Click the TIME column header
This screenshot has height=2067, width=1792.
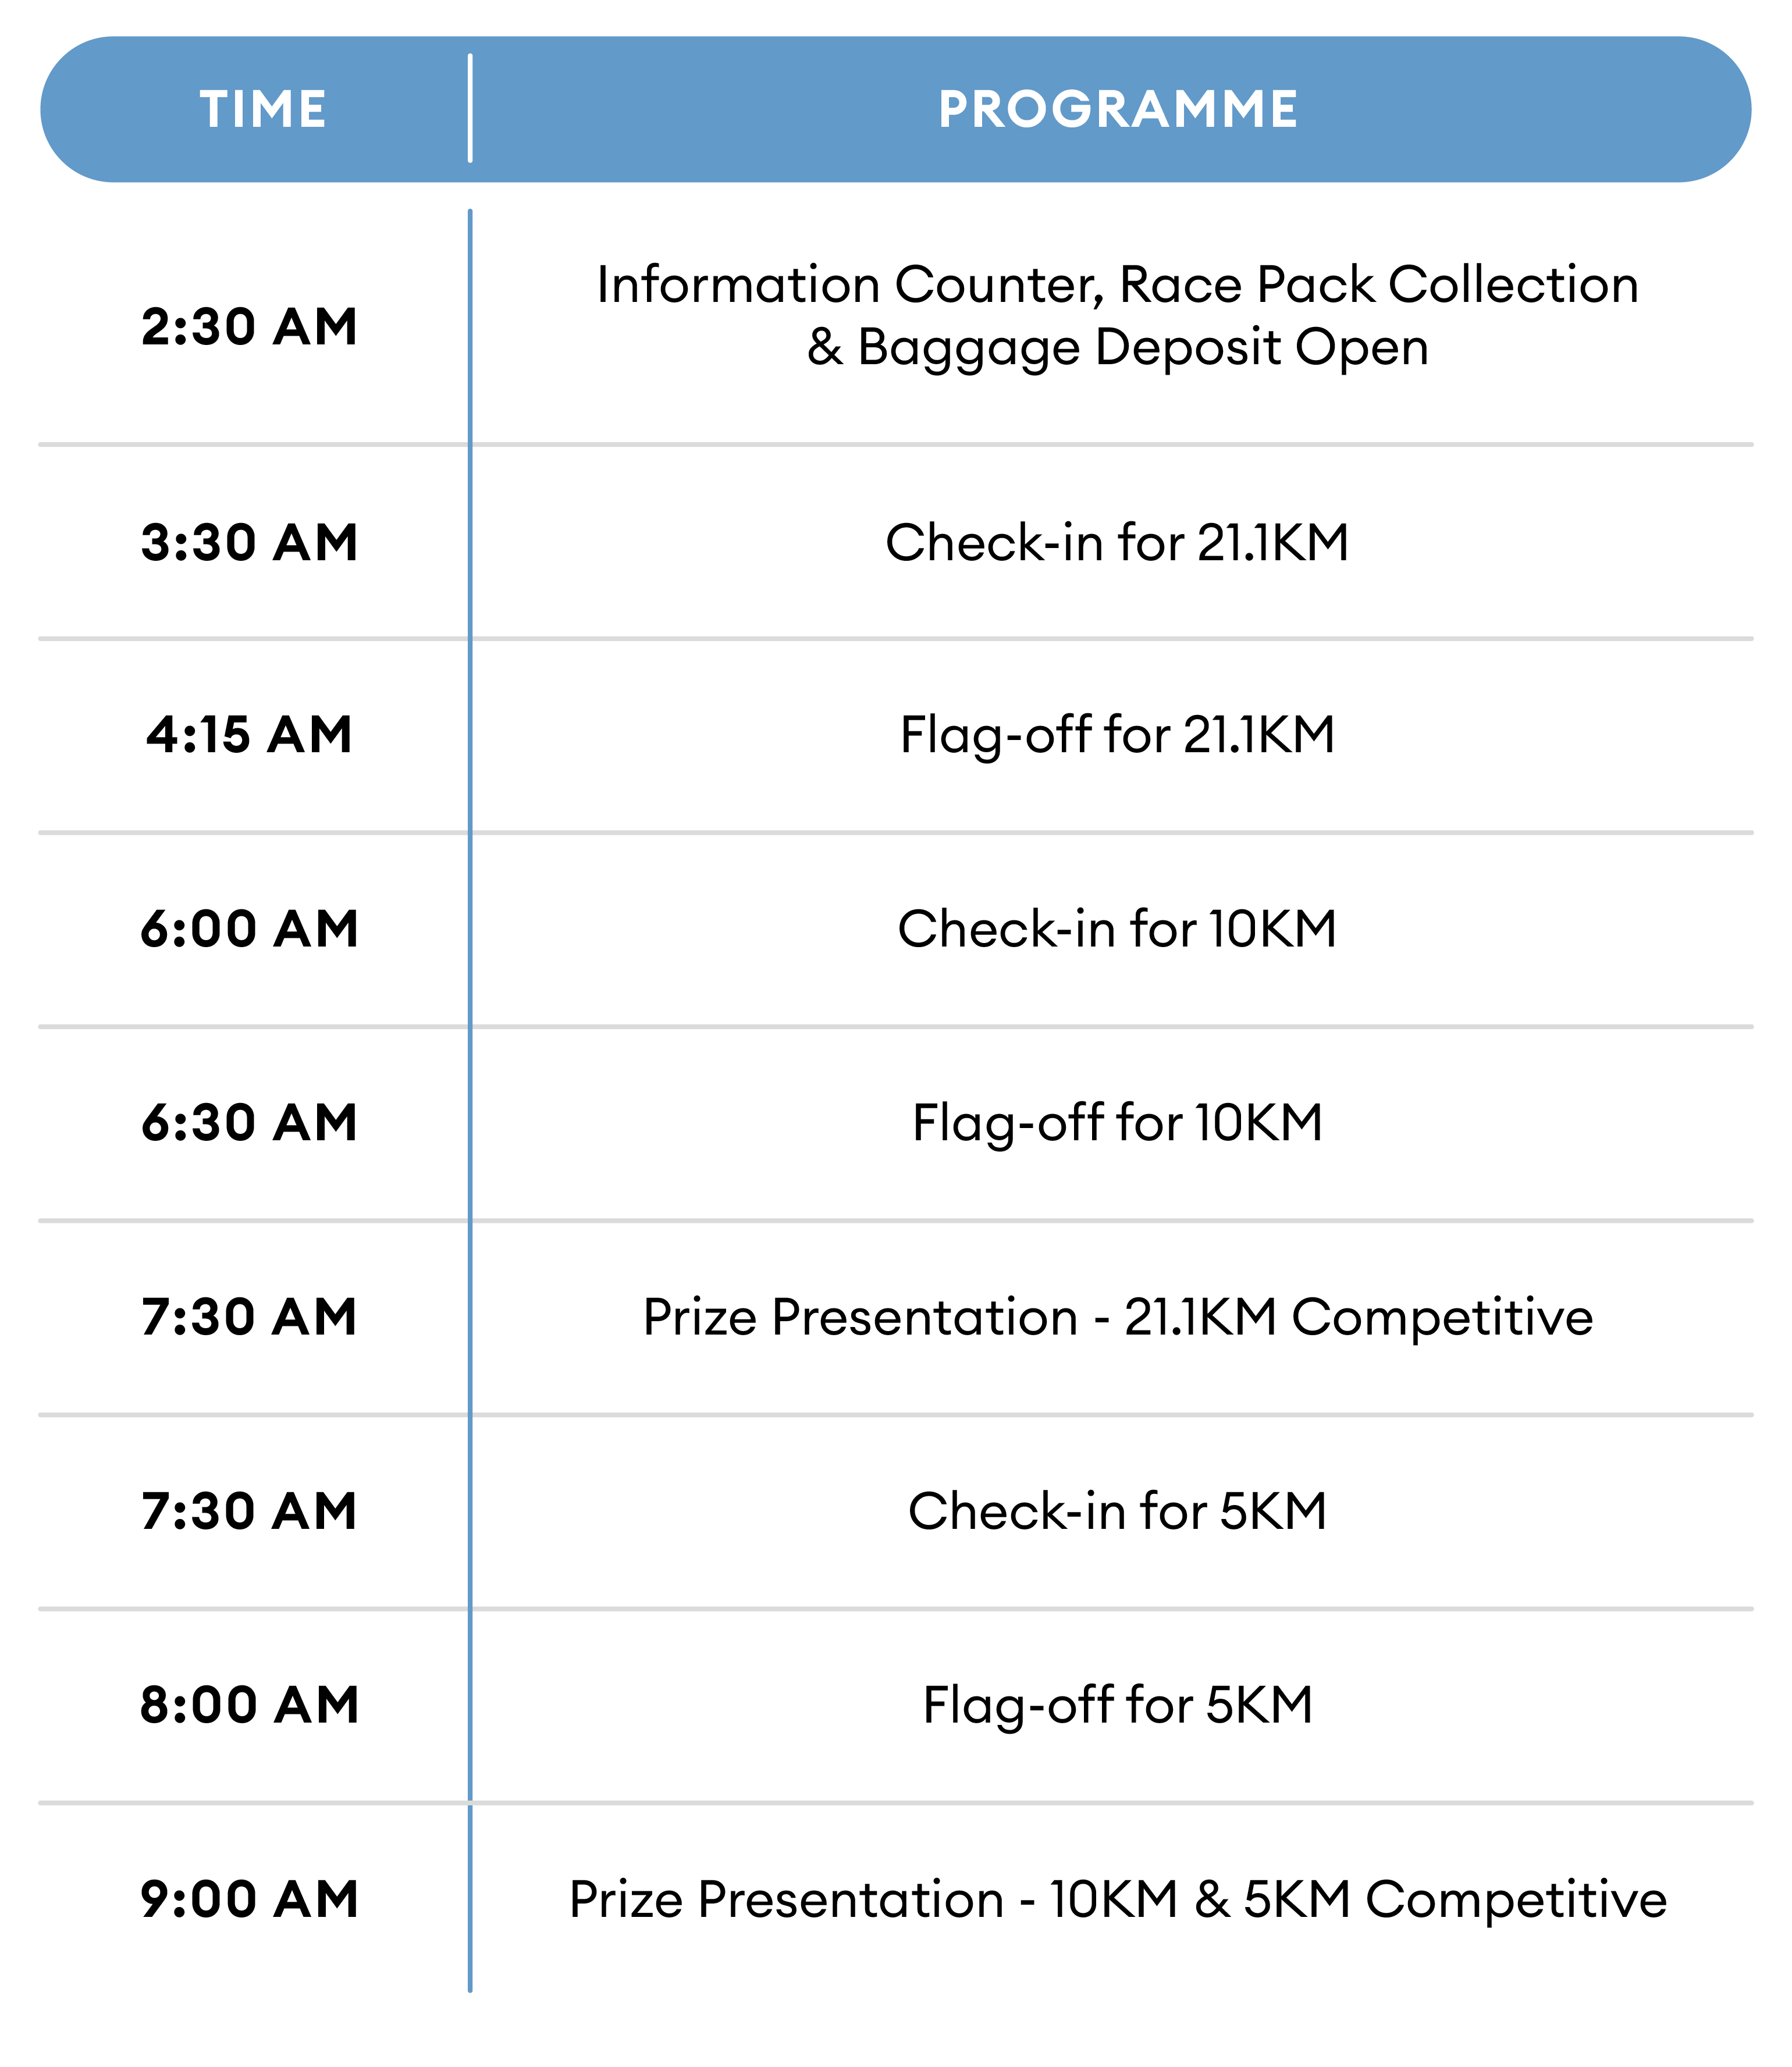263,109
